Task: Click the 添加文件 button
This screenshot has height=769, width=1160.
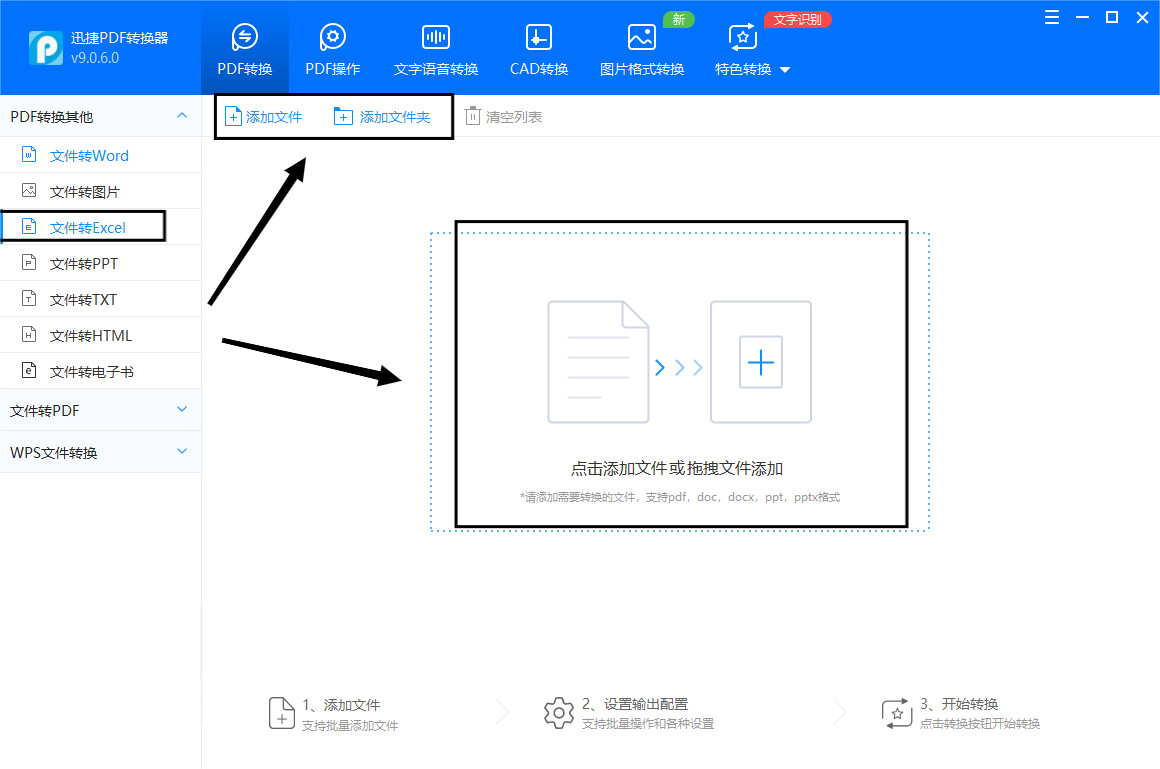Action: point(264,116)
